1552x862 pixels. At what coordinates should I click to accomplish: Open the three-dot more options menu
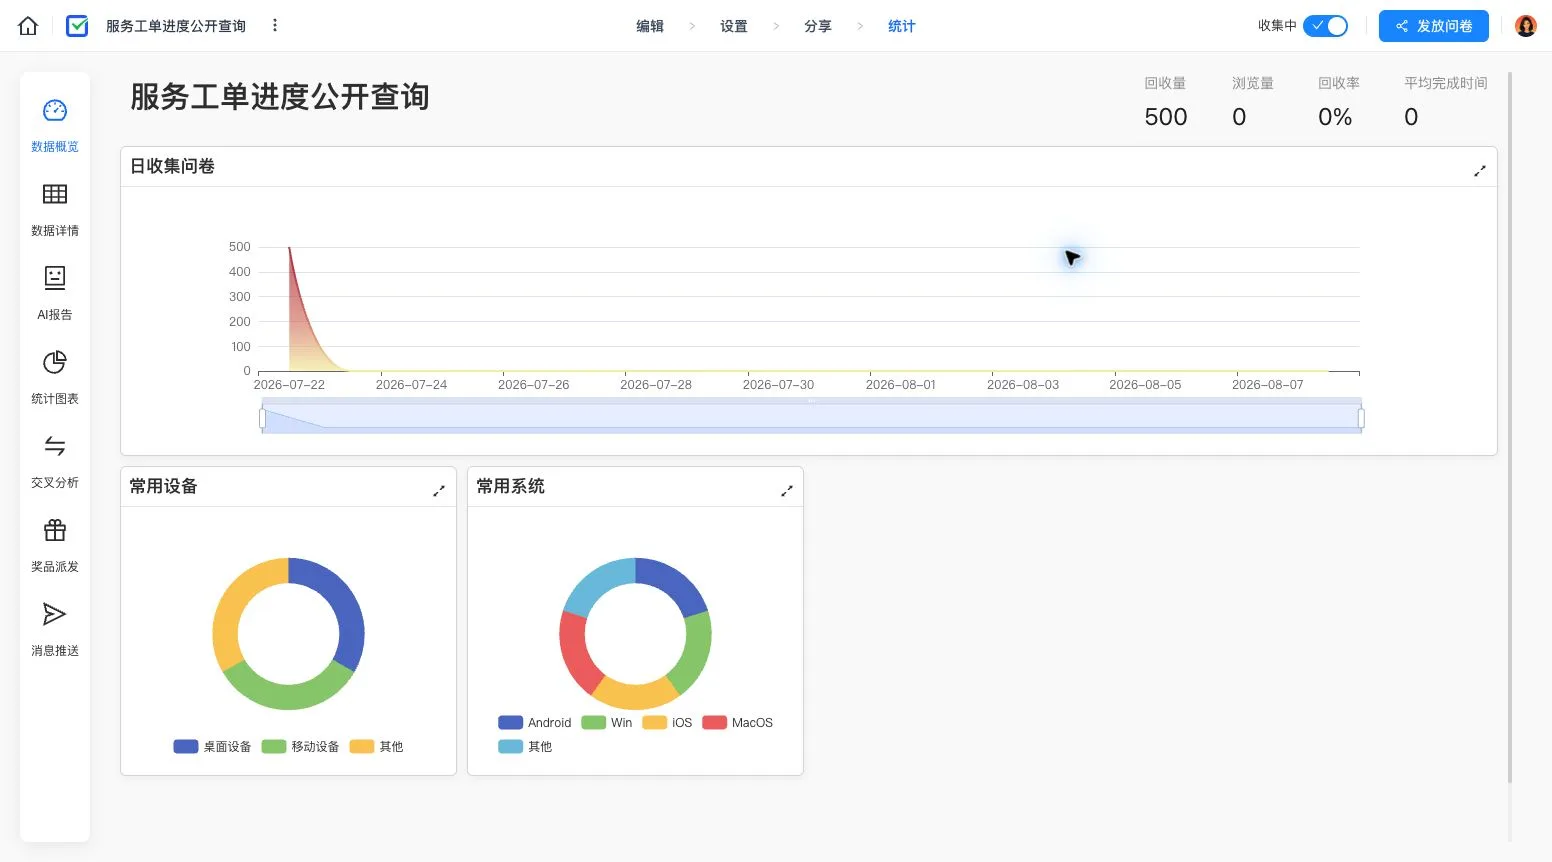pos(275,25)
